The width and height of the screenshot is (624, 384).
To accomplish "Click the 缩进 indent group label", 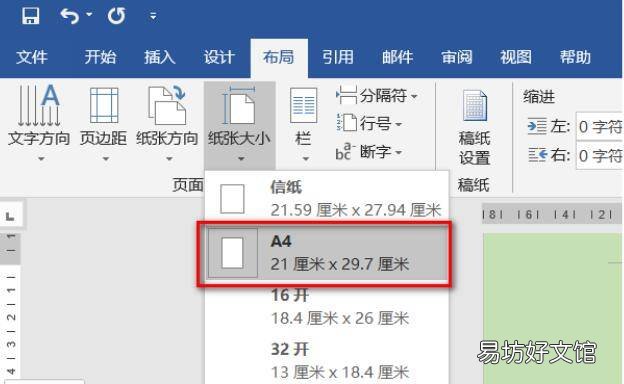I will [x=539, y=97].
